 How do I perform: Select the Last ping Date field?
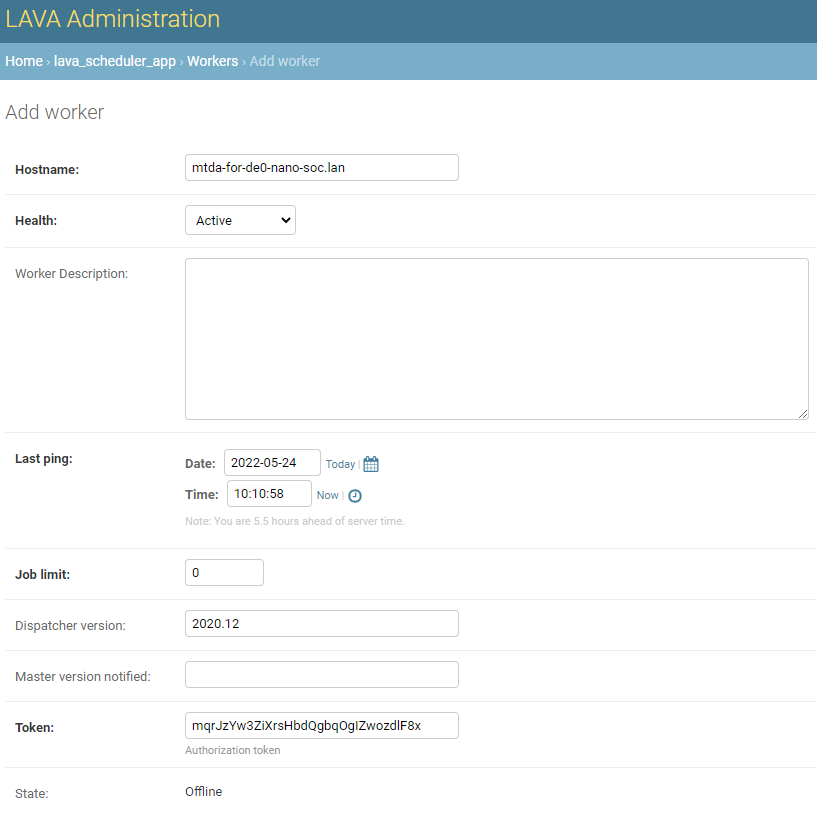point(273,462)
